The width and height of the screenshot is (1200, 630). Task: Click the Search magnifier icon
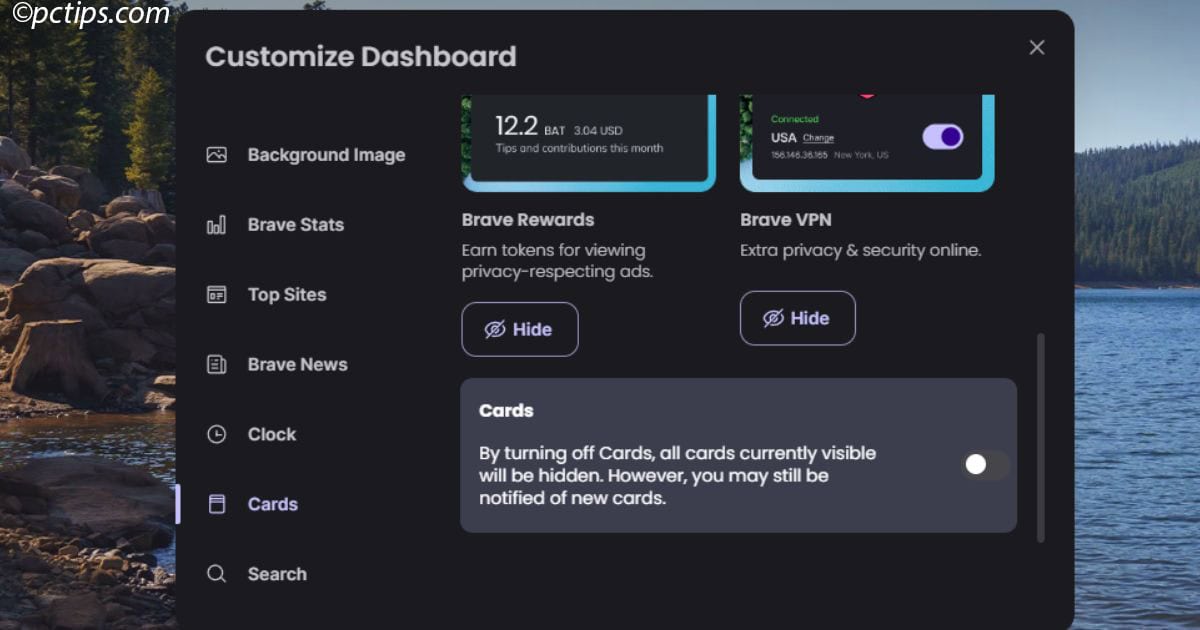point(216,574)
